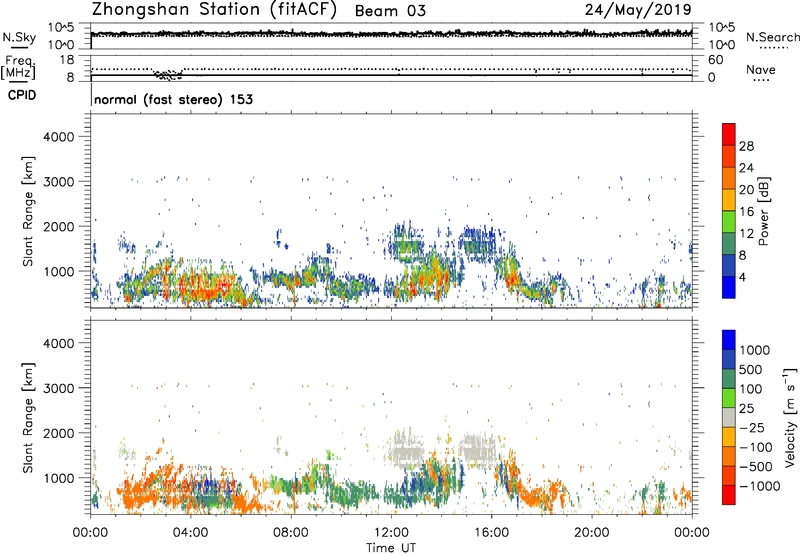Click the "12" tick on Power scale

[x=746, y=234]
